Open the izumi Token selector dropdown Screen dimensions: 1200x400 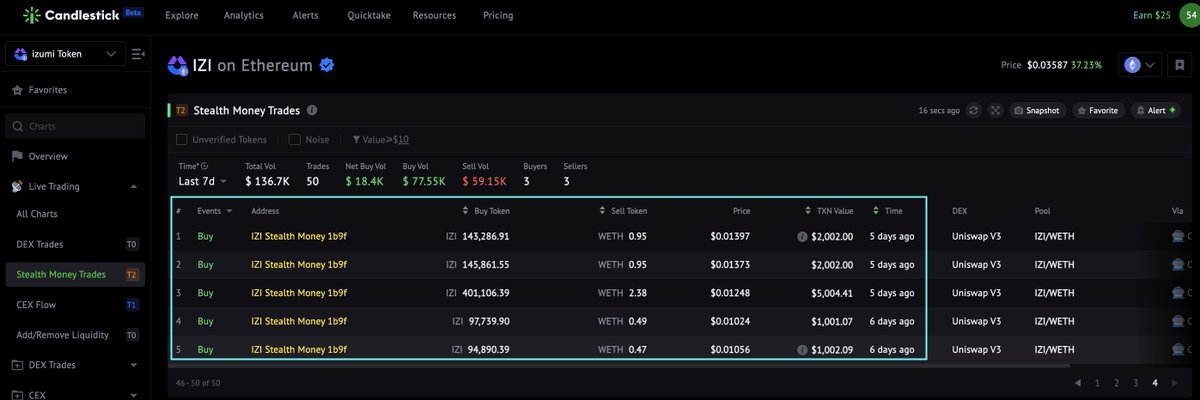coord(66,53)
